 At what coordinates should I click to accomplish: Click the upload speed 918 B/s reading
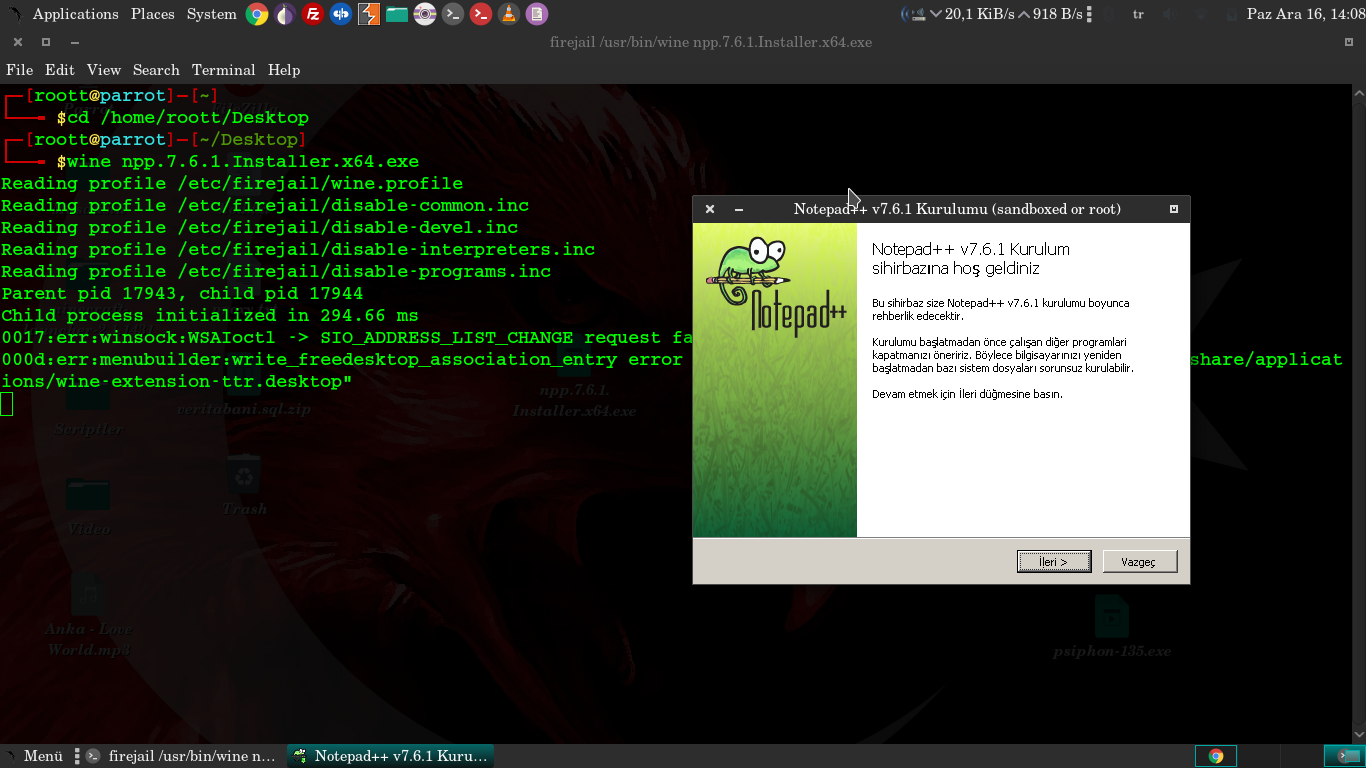(x=1058, y=14)
